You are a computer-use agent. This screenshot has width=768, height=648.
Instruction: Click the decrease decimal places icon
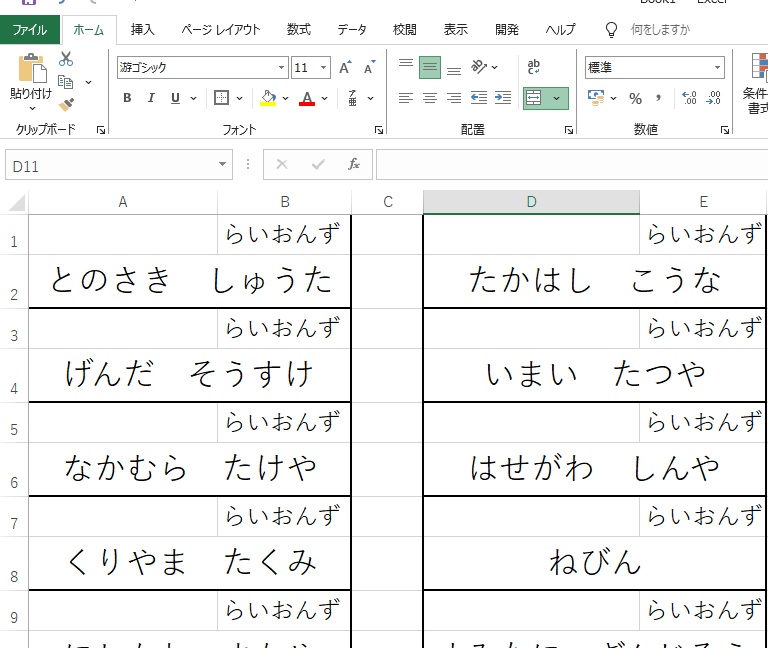pyautogui.click(x=713, y=98)
